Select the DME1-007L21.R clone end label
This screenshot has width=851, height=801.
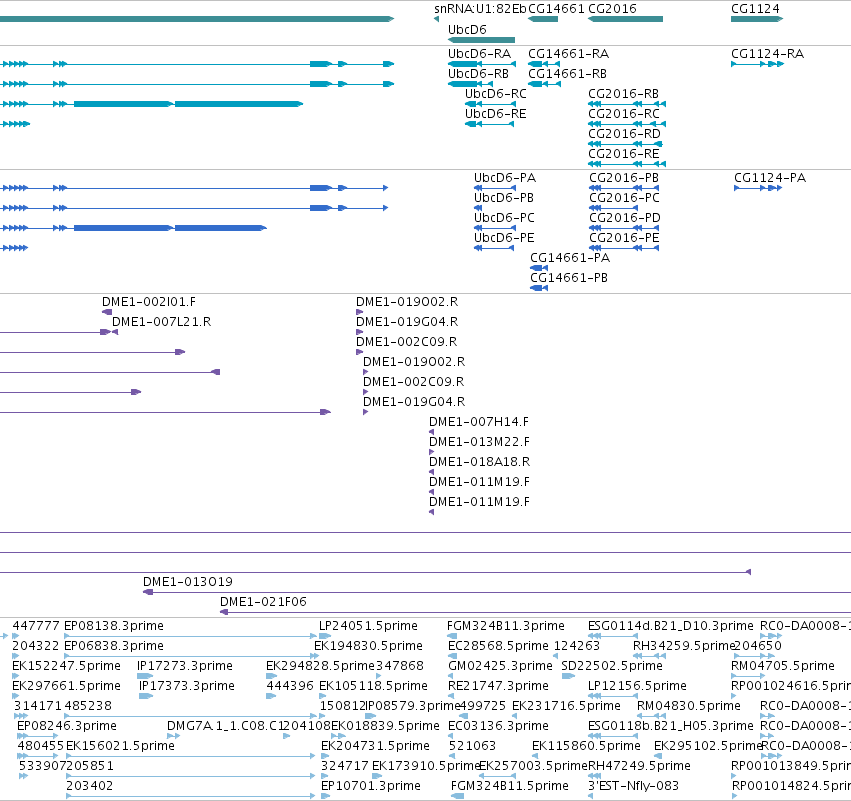click(x=161, y=322)
